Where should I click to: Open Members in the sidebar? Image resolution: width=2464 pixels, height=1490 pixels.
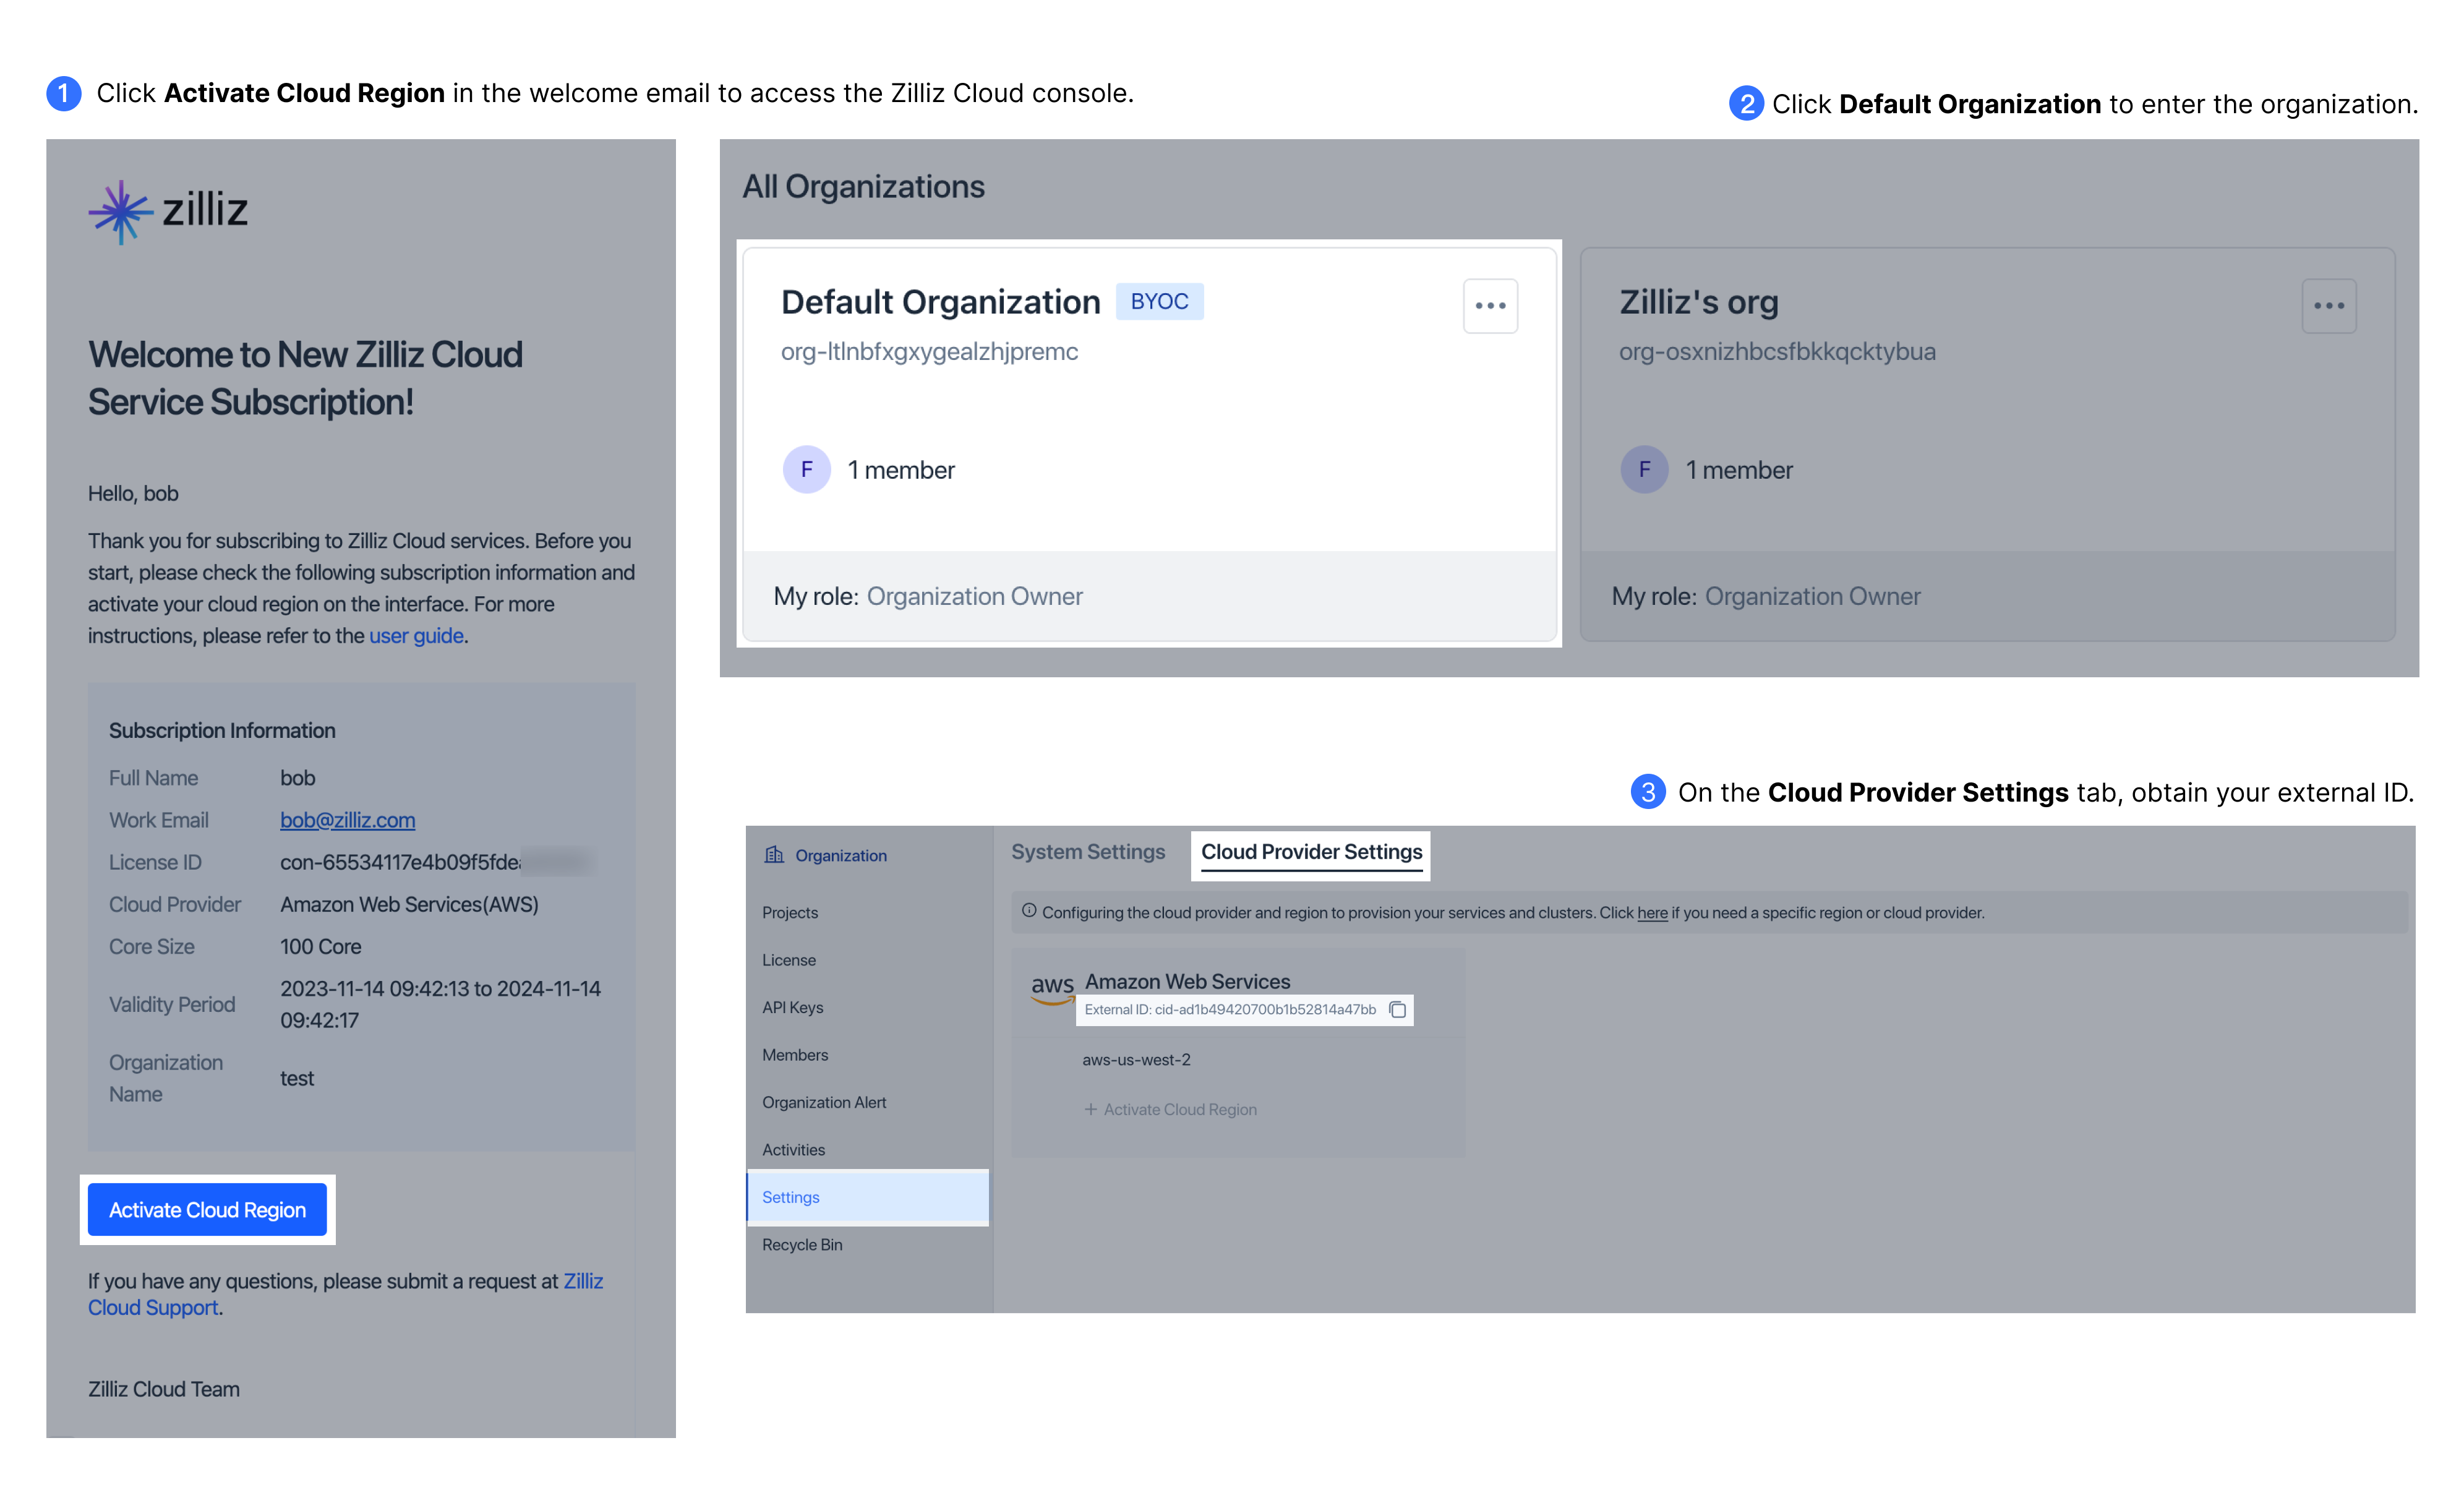point(795,1054)
